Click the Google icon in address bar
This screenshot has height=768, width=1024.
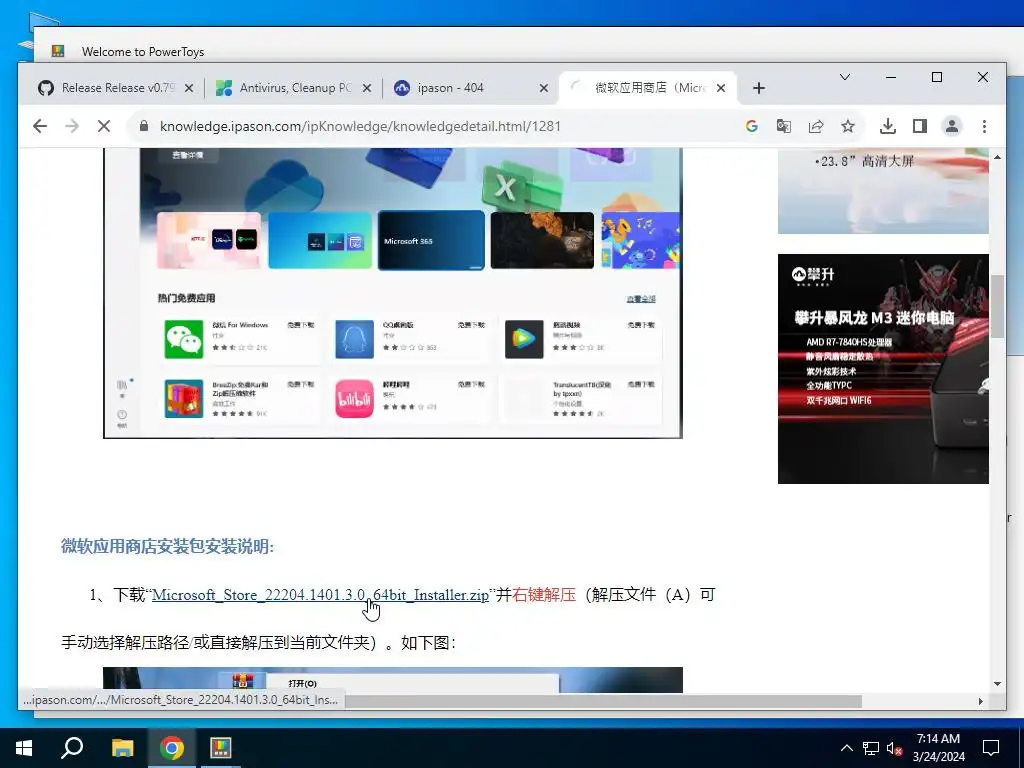[752, 126]
